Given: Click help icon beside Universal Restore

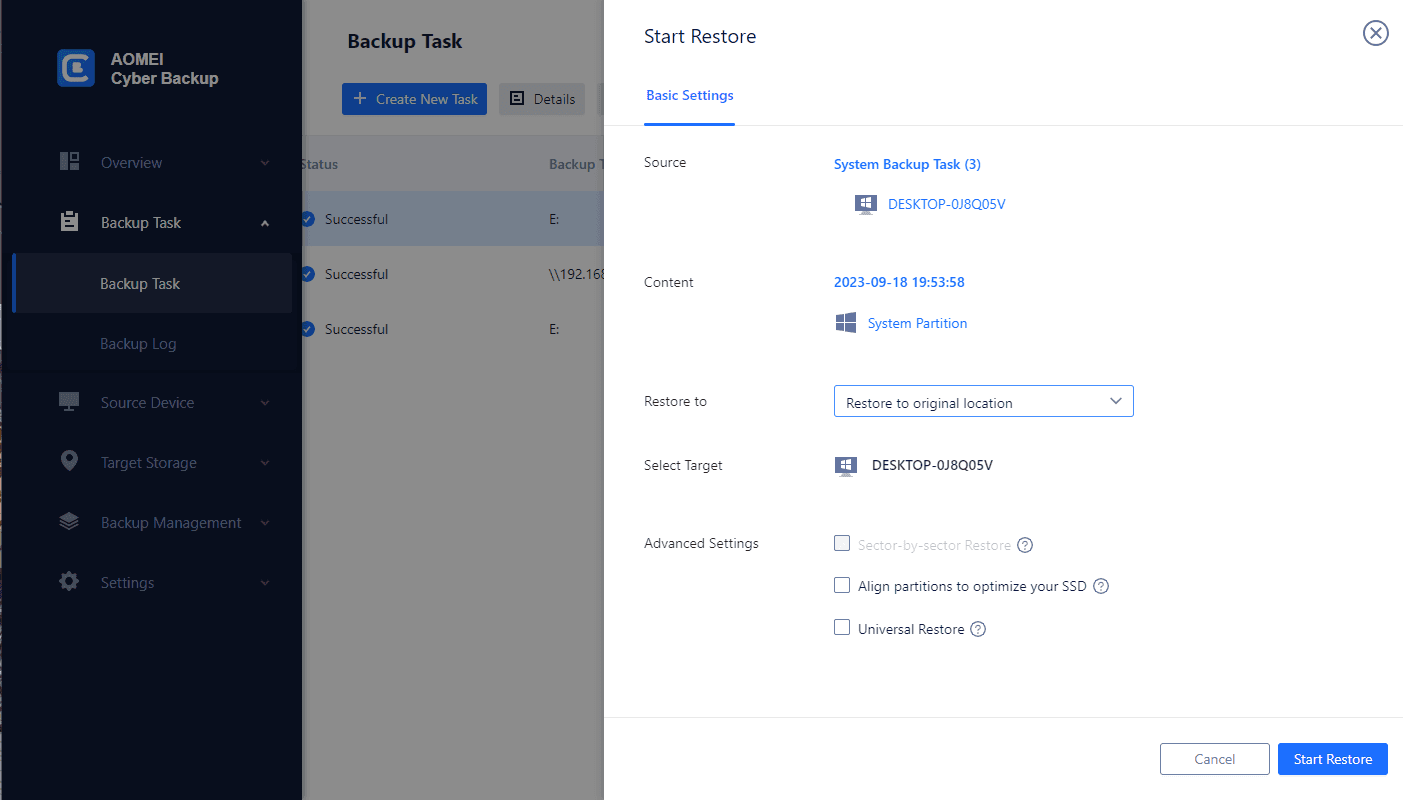Looking at the screenshot, I should point(978,629).
